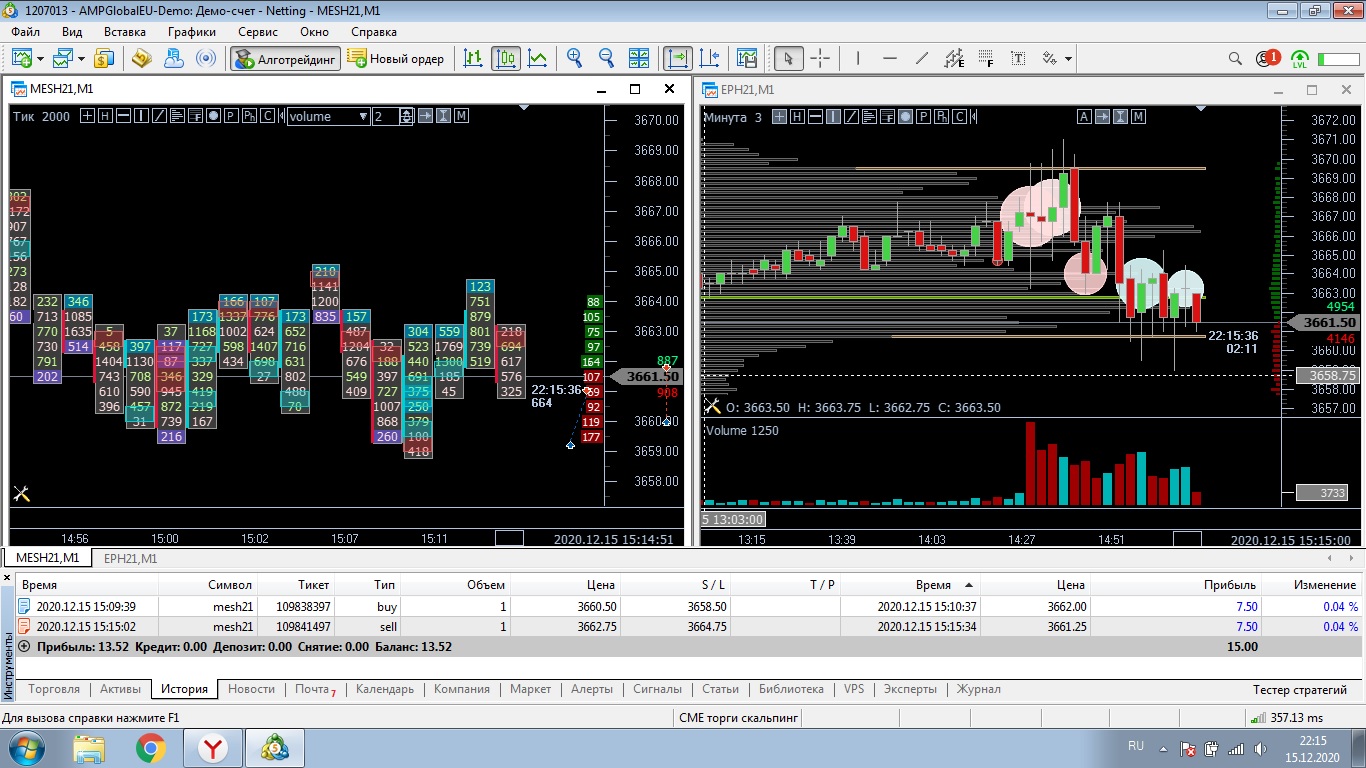This screenshot has width=1366, height=768.
Task: Switch to the EPH21,M1 chart tab
Action: click(x=131, y=559)
